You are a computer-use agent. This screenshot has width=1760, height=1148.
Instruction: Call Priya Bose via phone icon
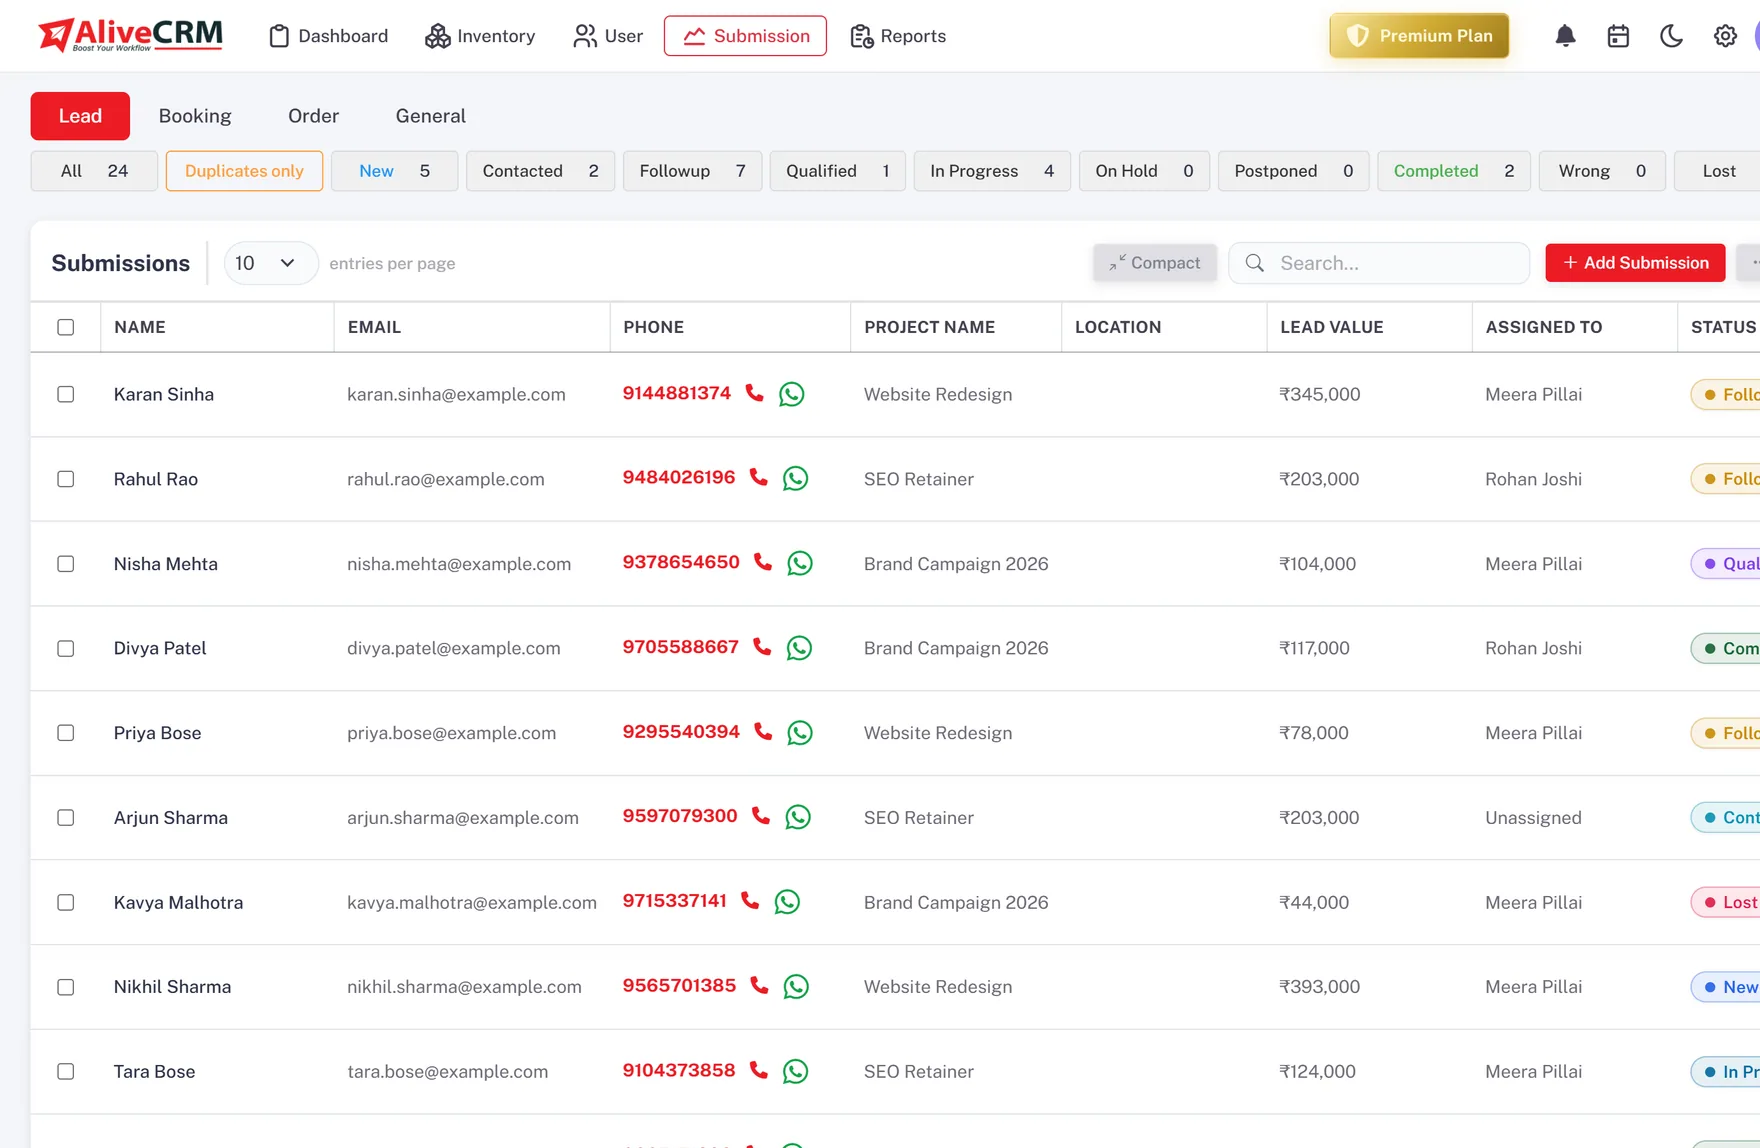763,732
